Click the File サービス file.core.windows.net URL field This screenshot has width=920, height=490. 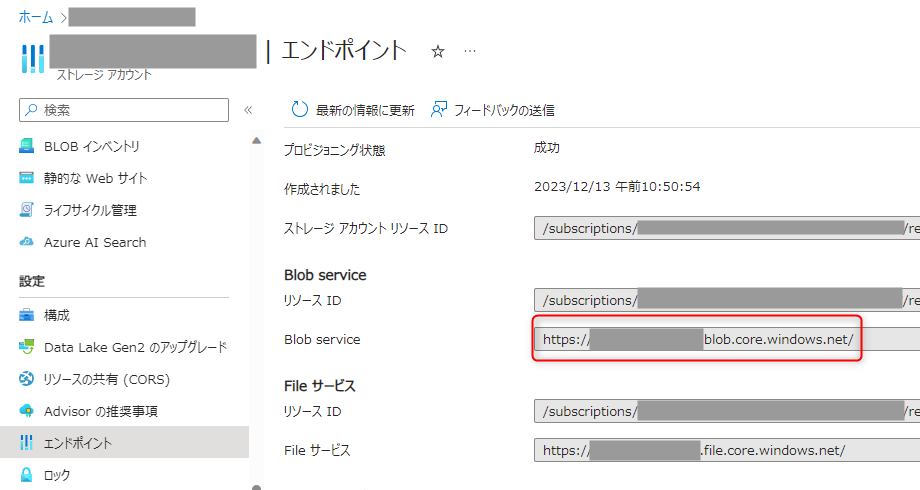point(727,450)
